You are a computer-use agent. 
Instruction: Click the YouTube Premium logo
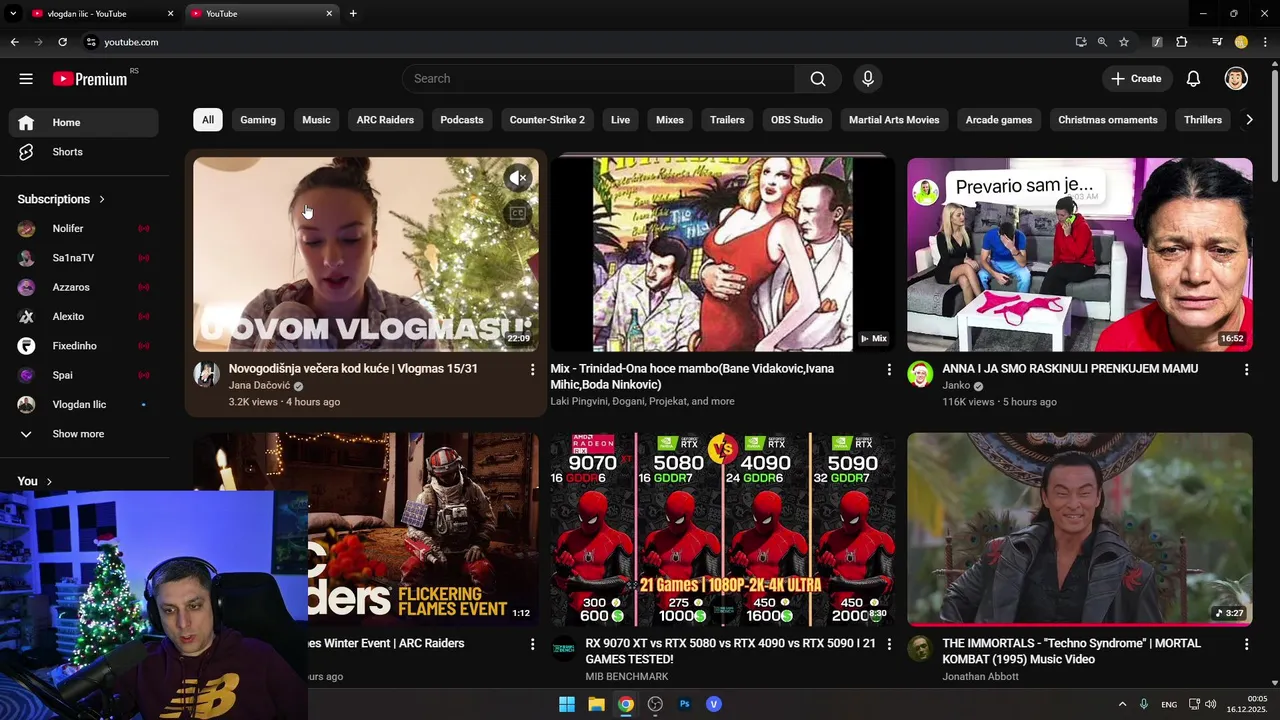(x=90, y=79)
